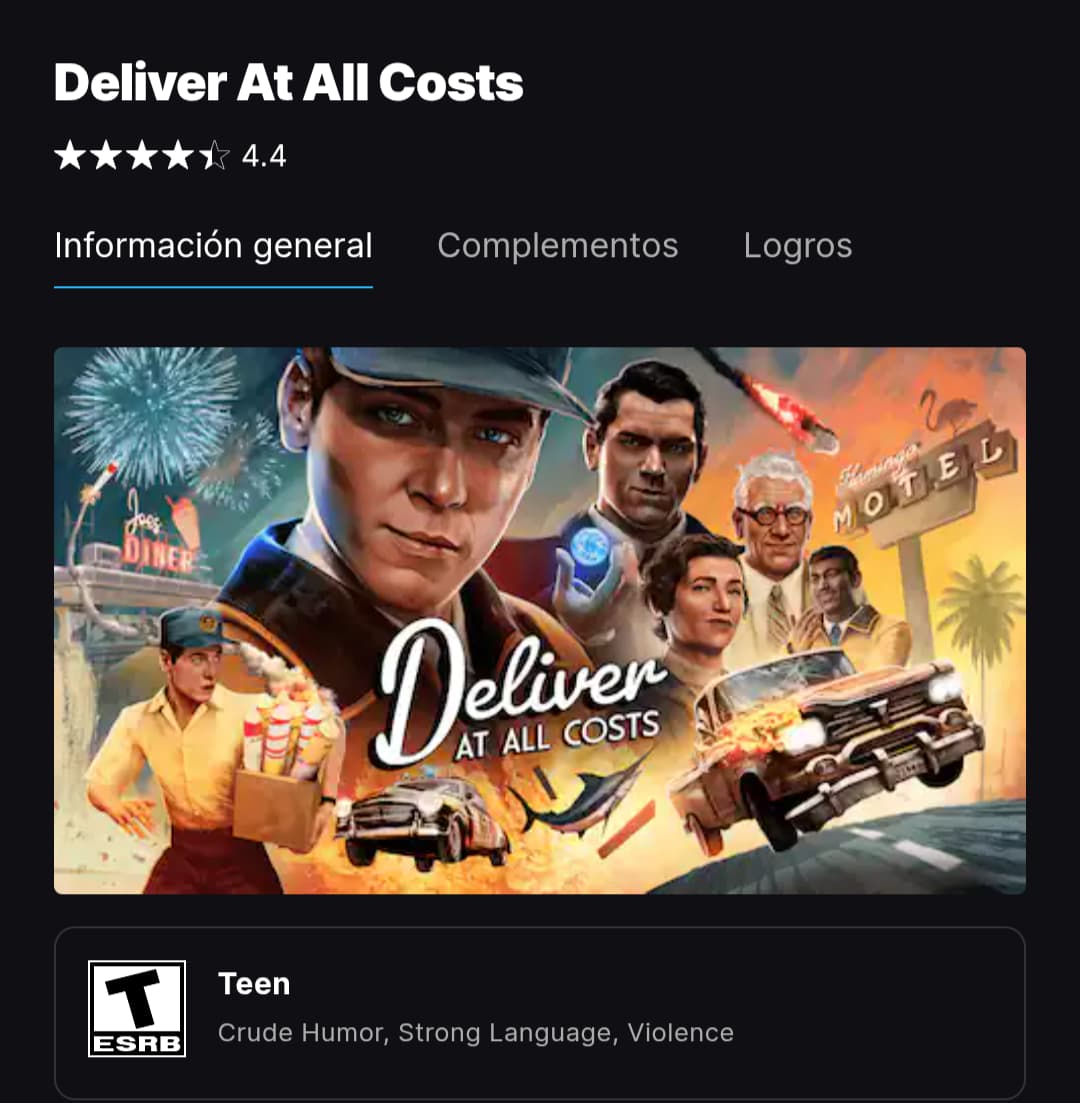This screenshot has height=1103, width=1080.
Task: Click the first rating star
Action: 70,155
